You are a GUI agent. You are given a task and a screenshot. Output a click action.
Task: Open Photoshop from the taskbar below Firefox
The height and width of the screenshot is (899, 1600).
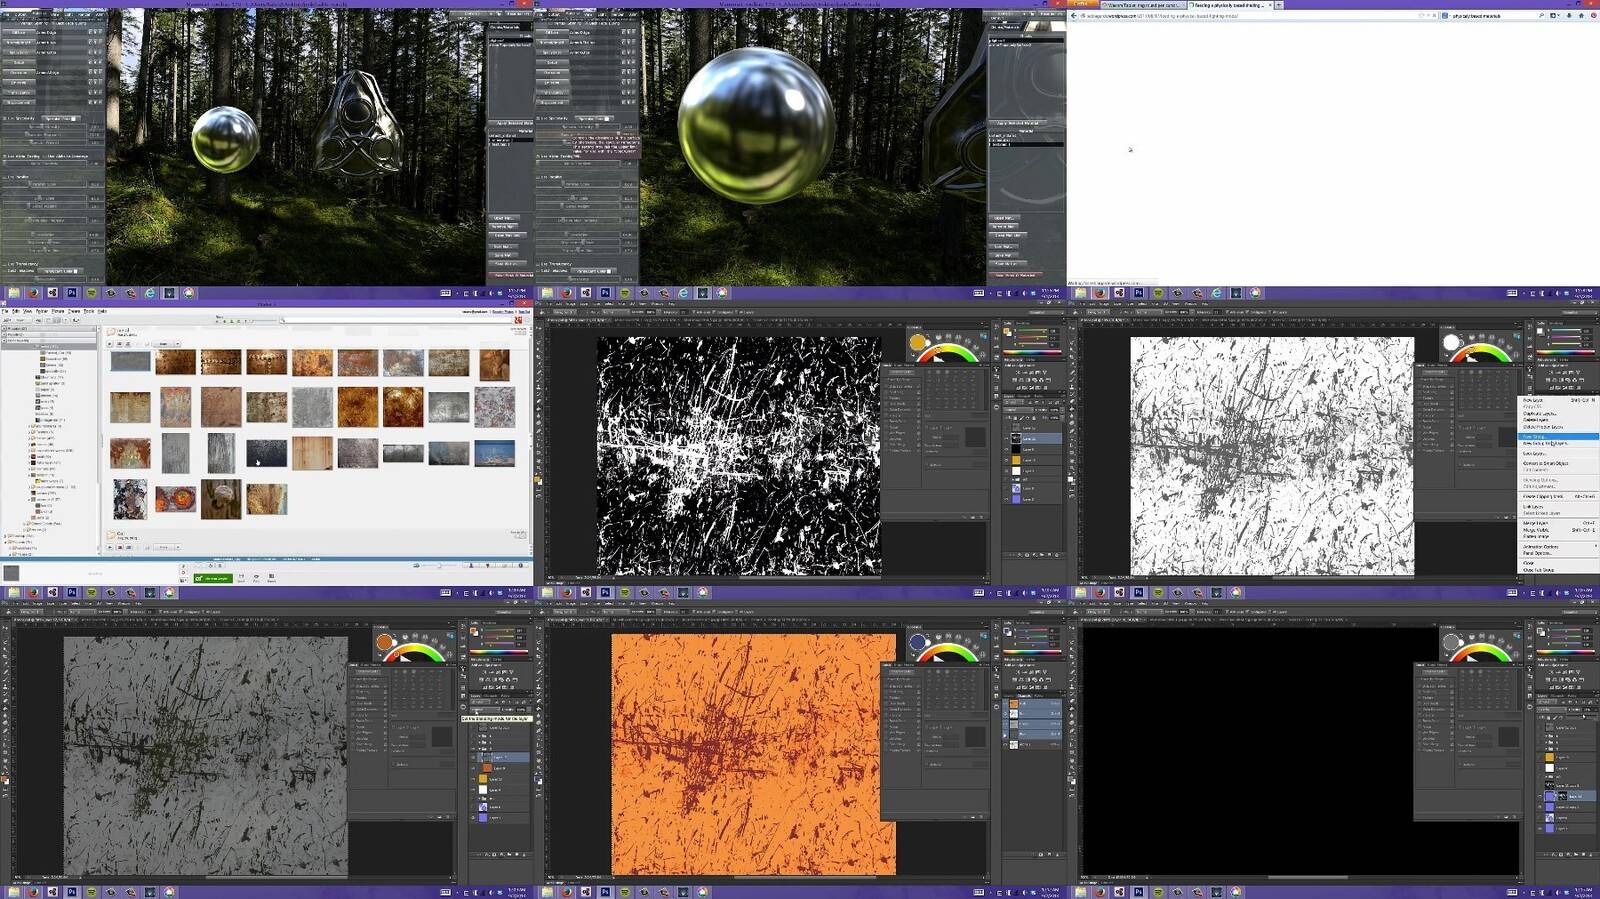[x=1139, y=293]
